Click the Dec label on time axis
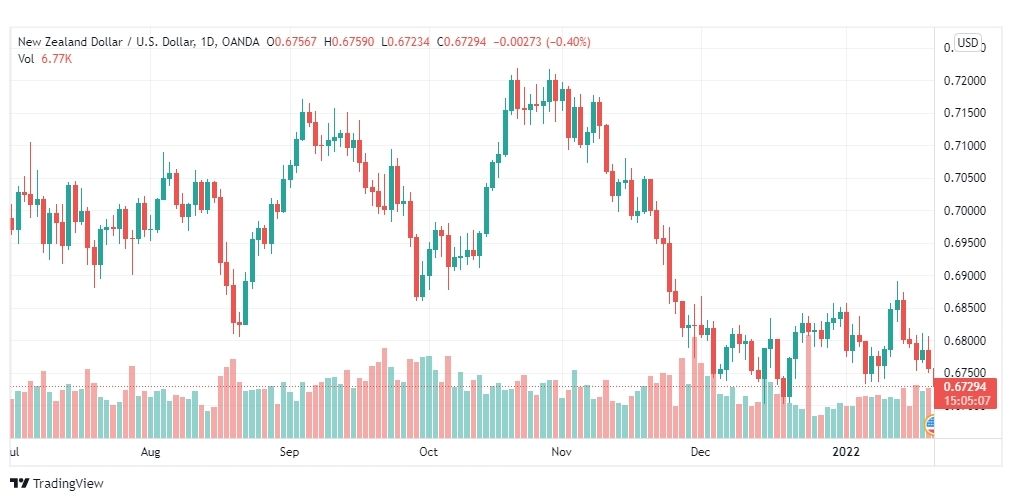The height and width of the screenshot is (501, 1012). (x=700, y=451)
